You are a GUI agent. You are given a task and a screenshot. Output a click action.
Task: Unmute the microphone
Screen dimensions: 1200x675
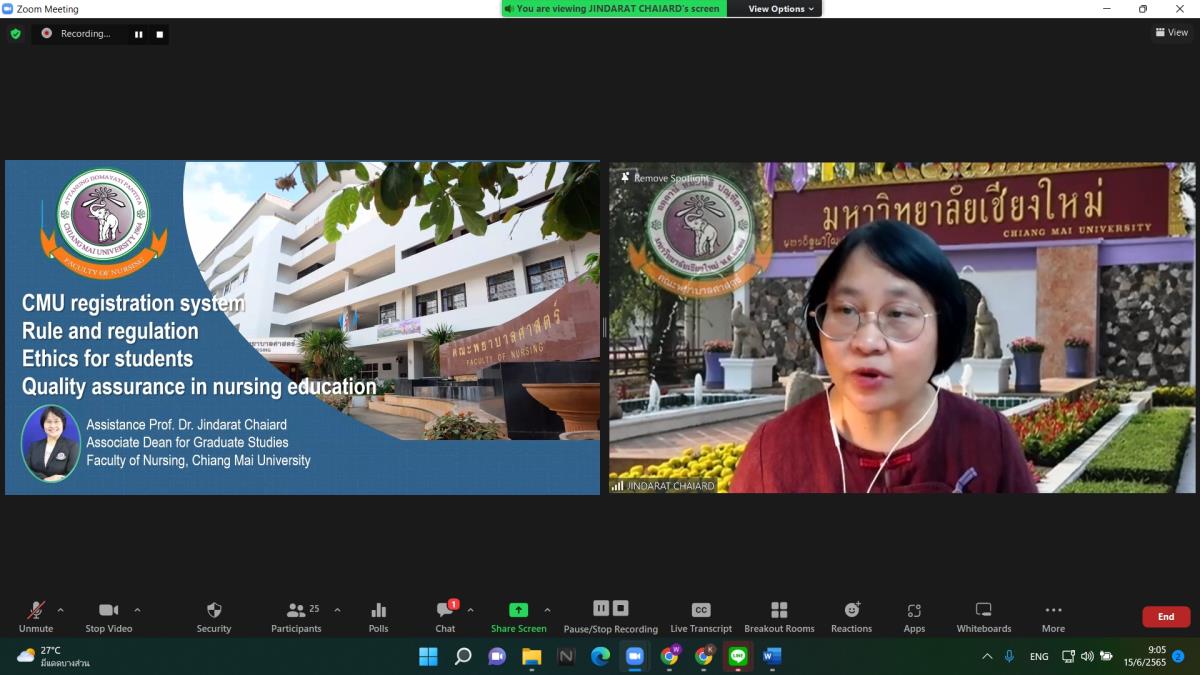(x=36, y=616)
